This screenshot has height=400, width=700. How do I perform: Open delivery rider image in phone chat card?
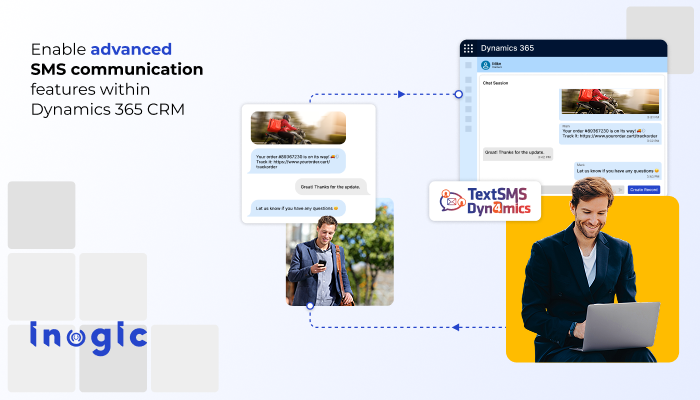[298, 128]
